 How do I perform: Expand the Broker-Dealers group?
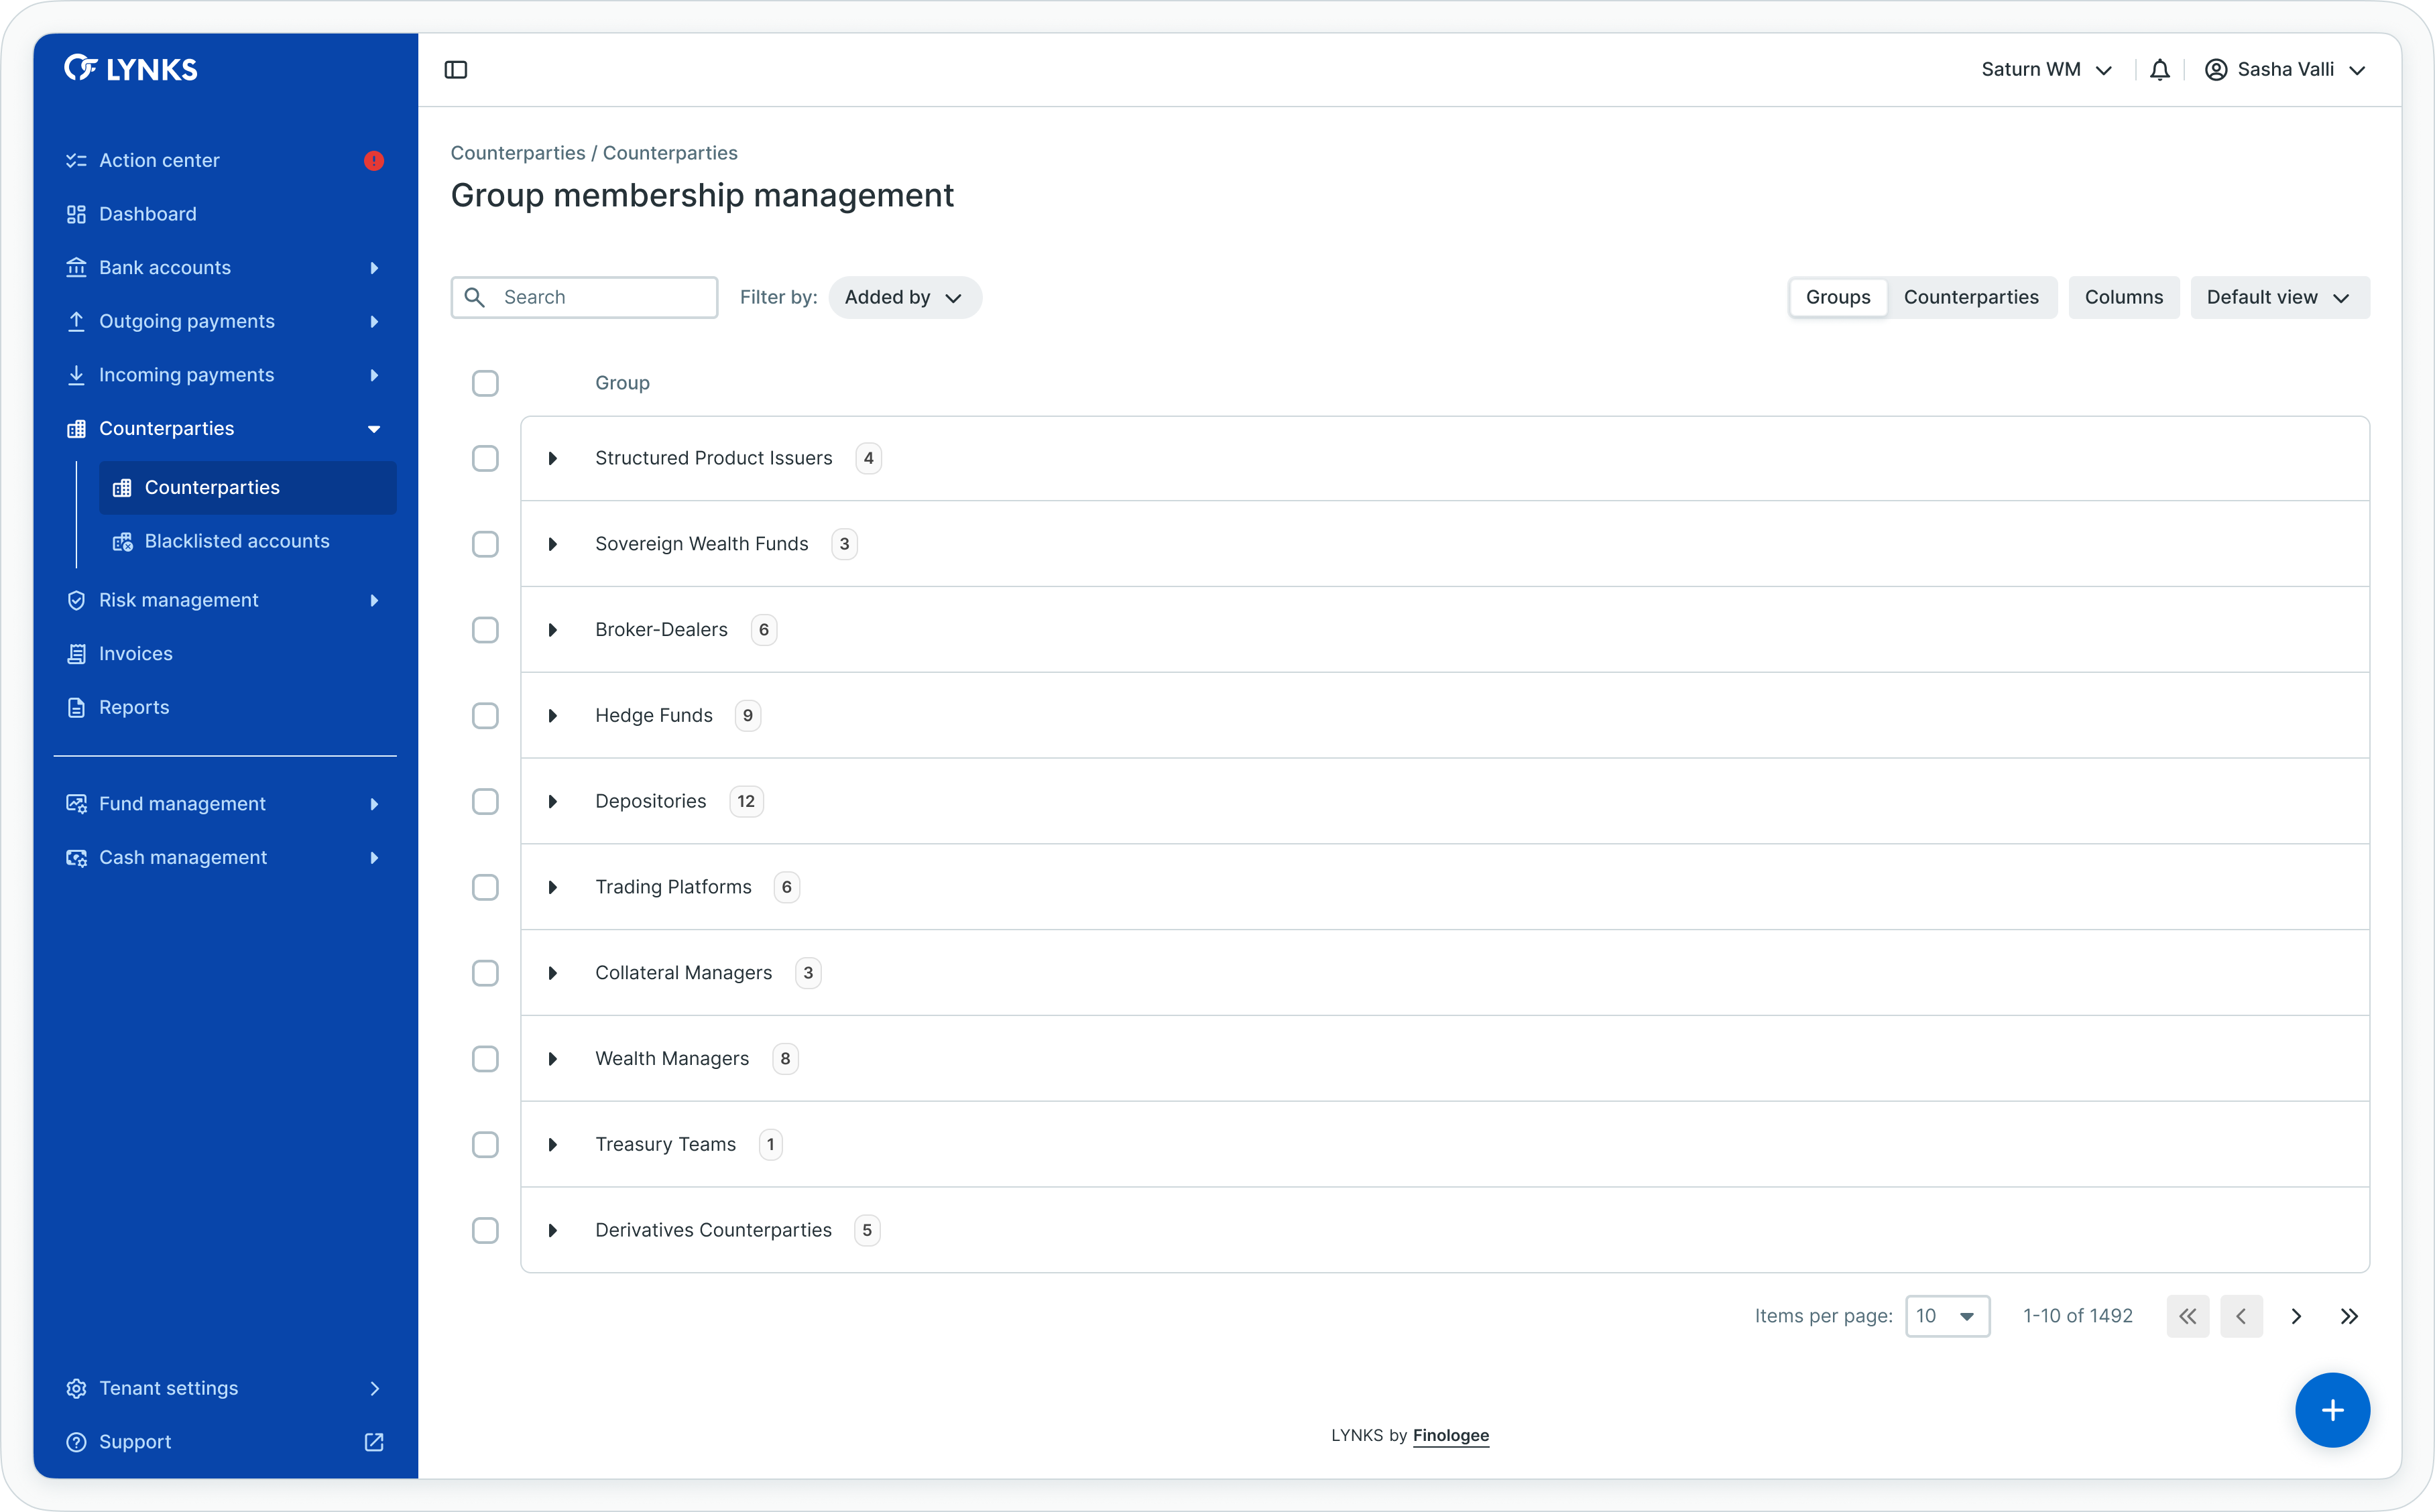pos(552,630)
